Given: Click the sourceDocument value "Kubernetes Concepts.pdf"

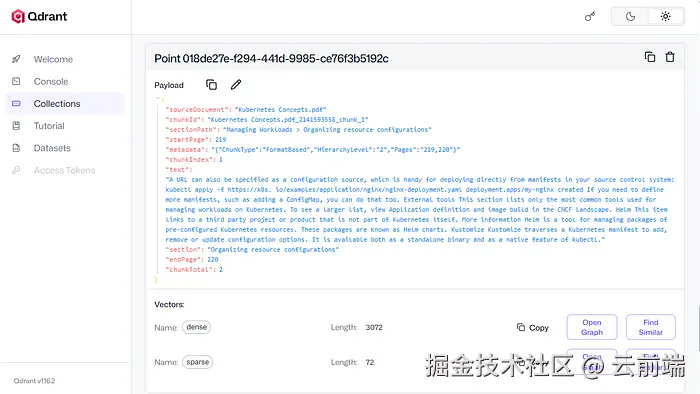Looking at the screenshot, I should [280, 109].
